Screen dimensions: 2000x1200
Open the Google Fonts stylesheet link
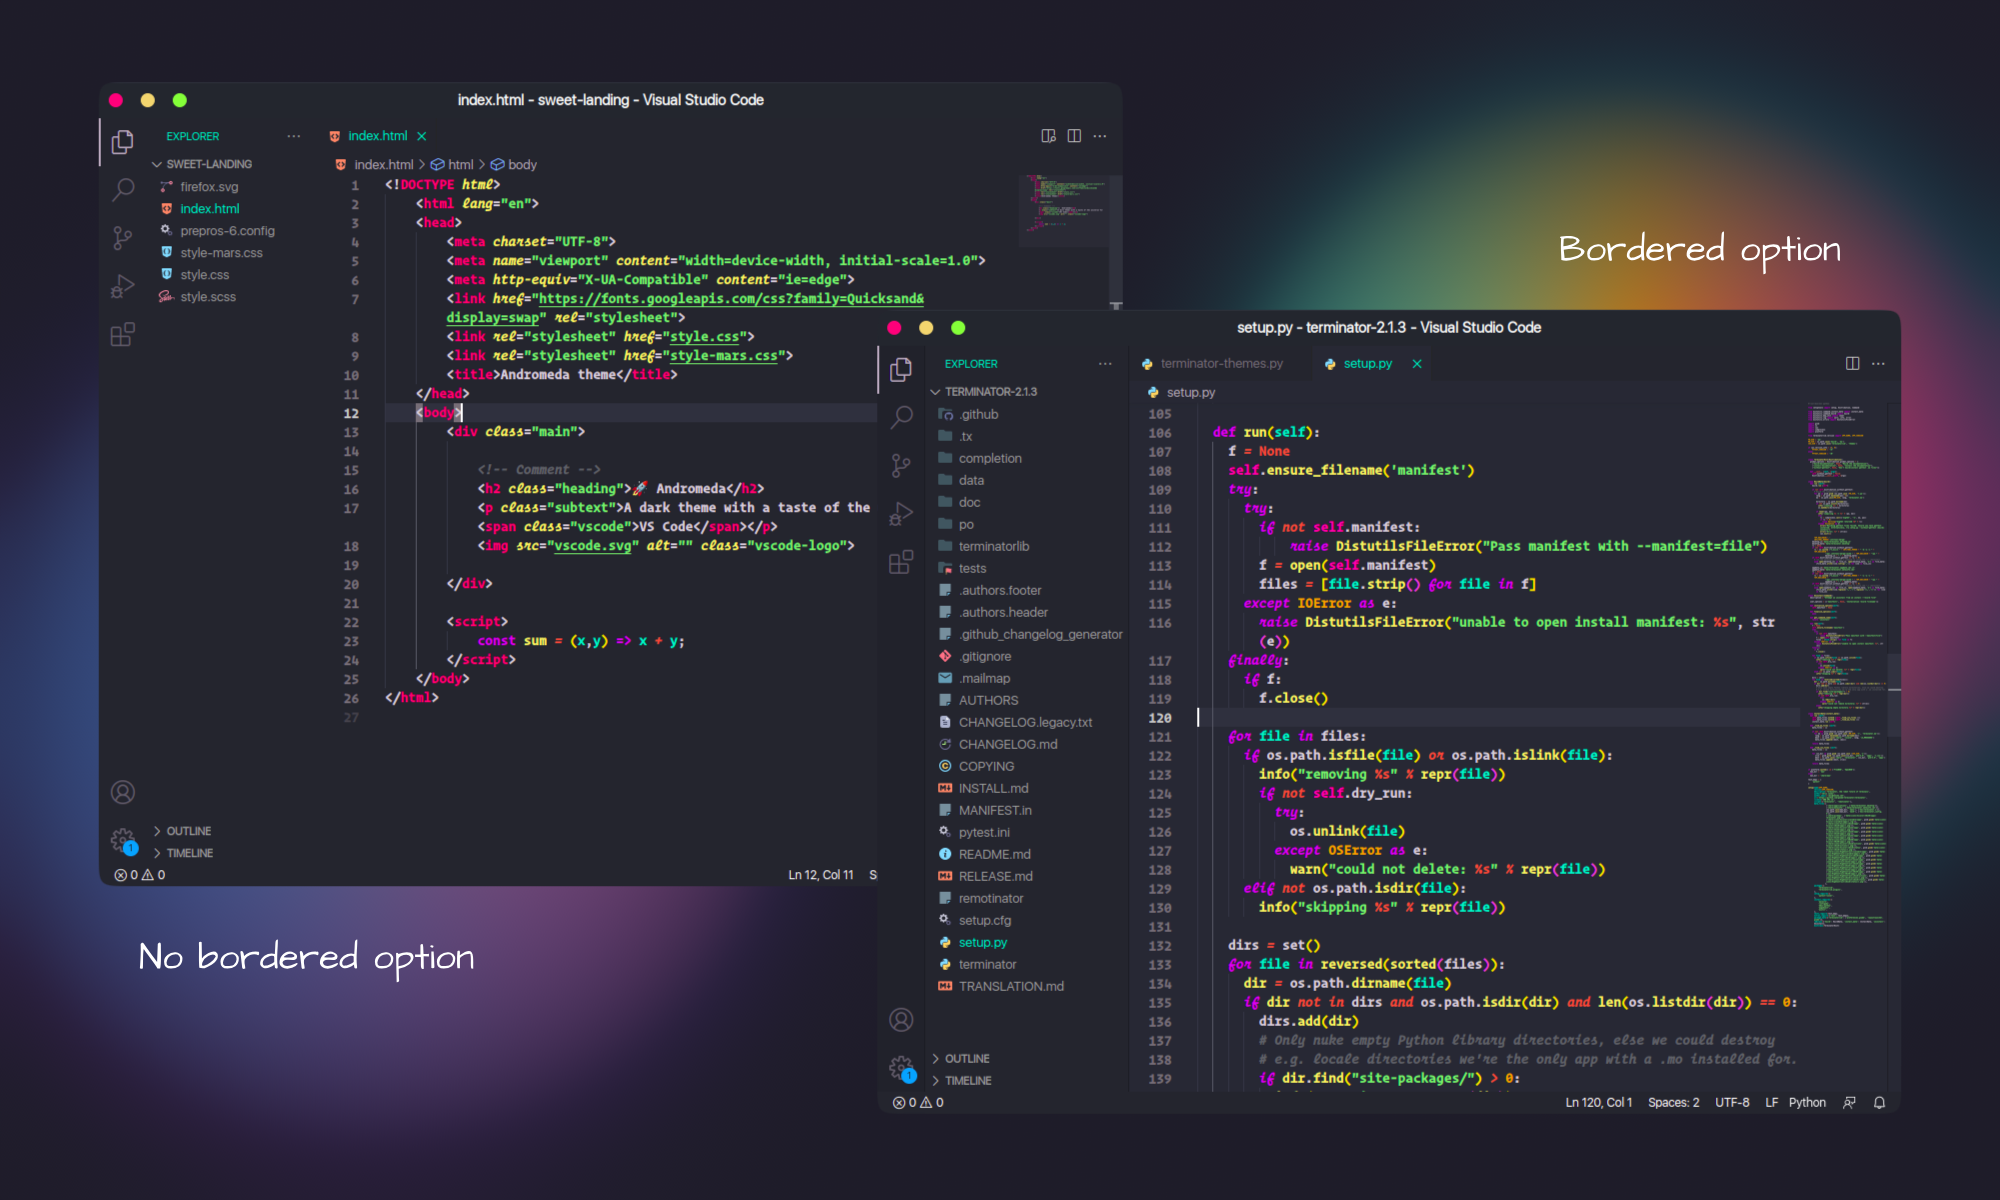point(731,299)
